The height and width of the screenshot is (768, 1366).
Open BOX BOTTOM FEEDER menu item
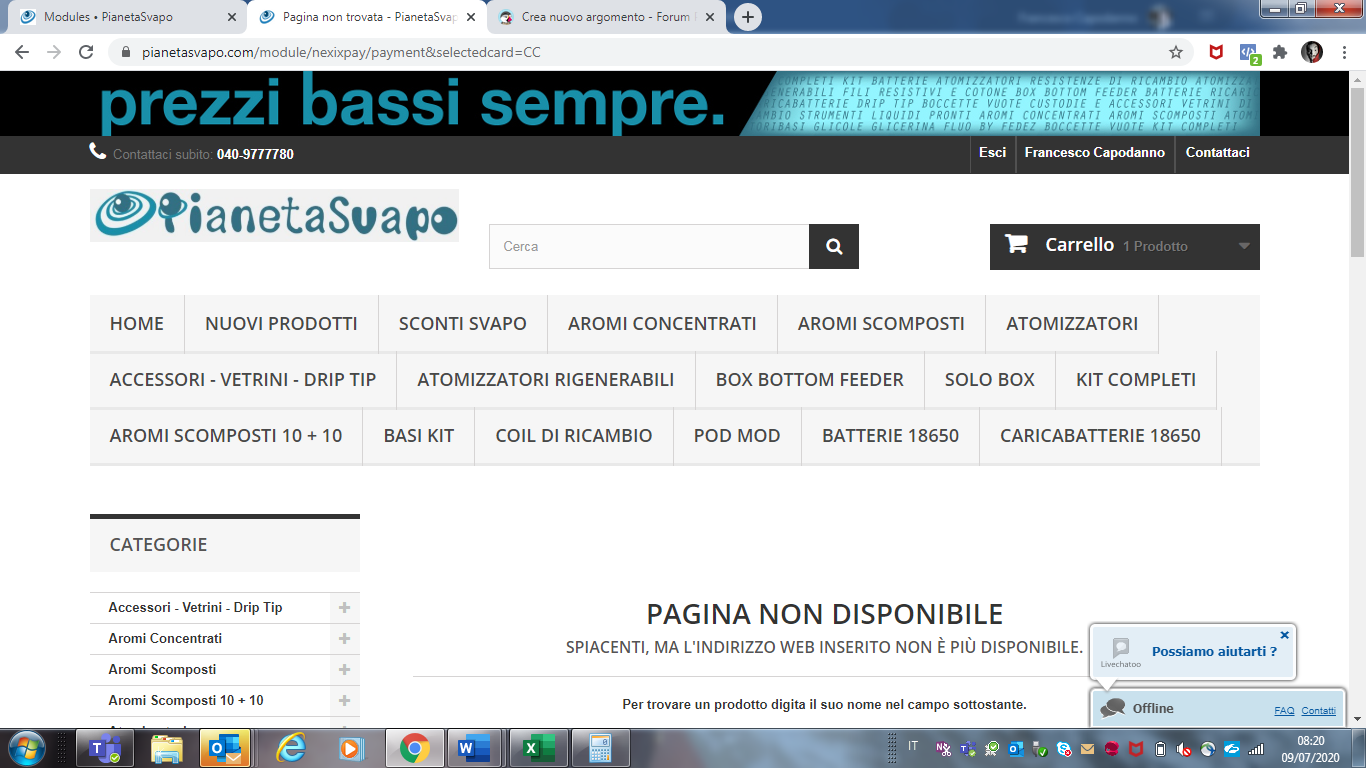click(810, 379)
